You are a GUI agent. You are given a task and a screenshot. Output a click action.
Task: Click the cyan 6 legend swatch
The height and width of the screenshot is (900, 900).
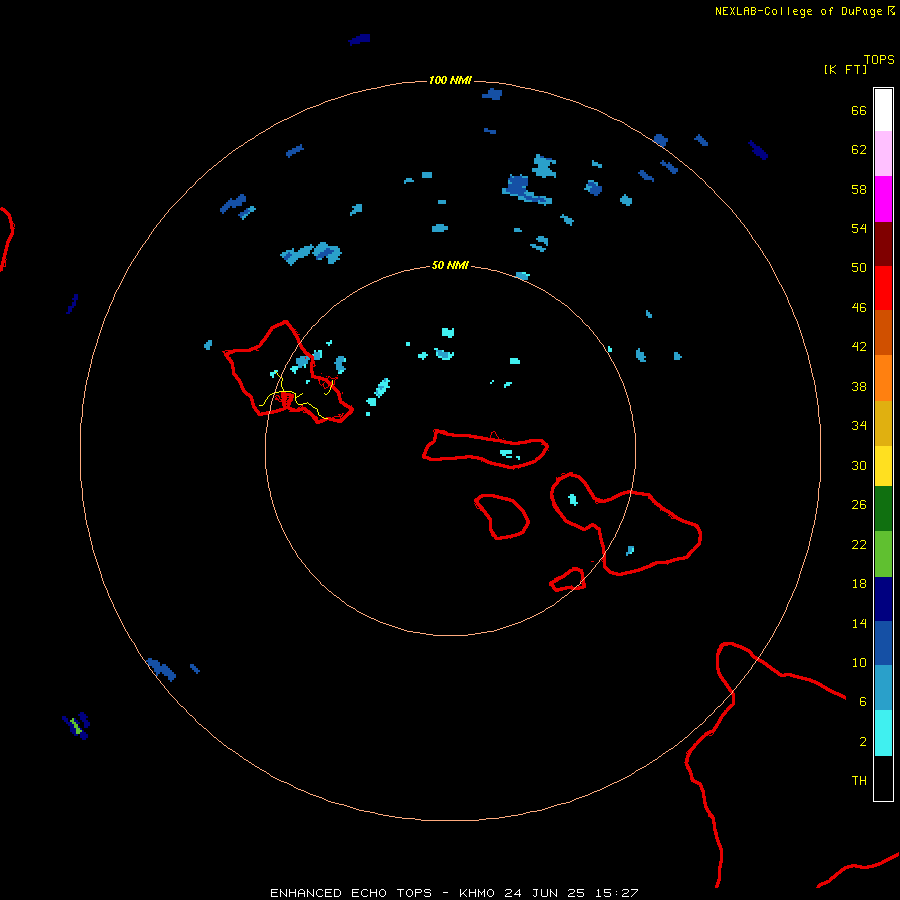pyautogui.click(x=883, y=733)
